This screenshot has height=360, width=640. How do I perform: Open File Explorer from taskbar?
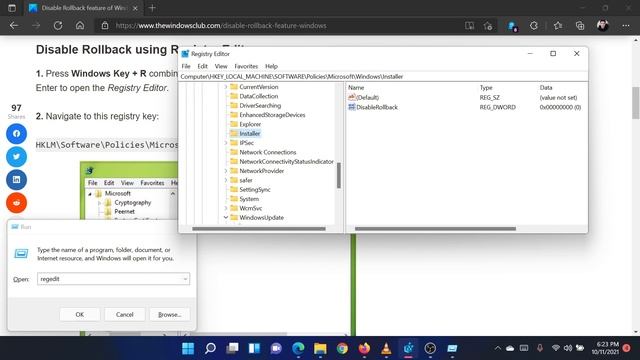click(320, 348)
